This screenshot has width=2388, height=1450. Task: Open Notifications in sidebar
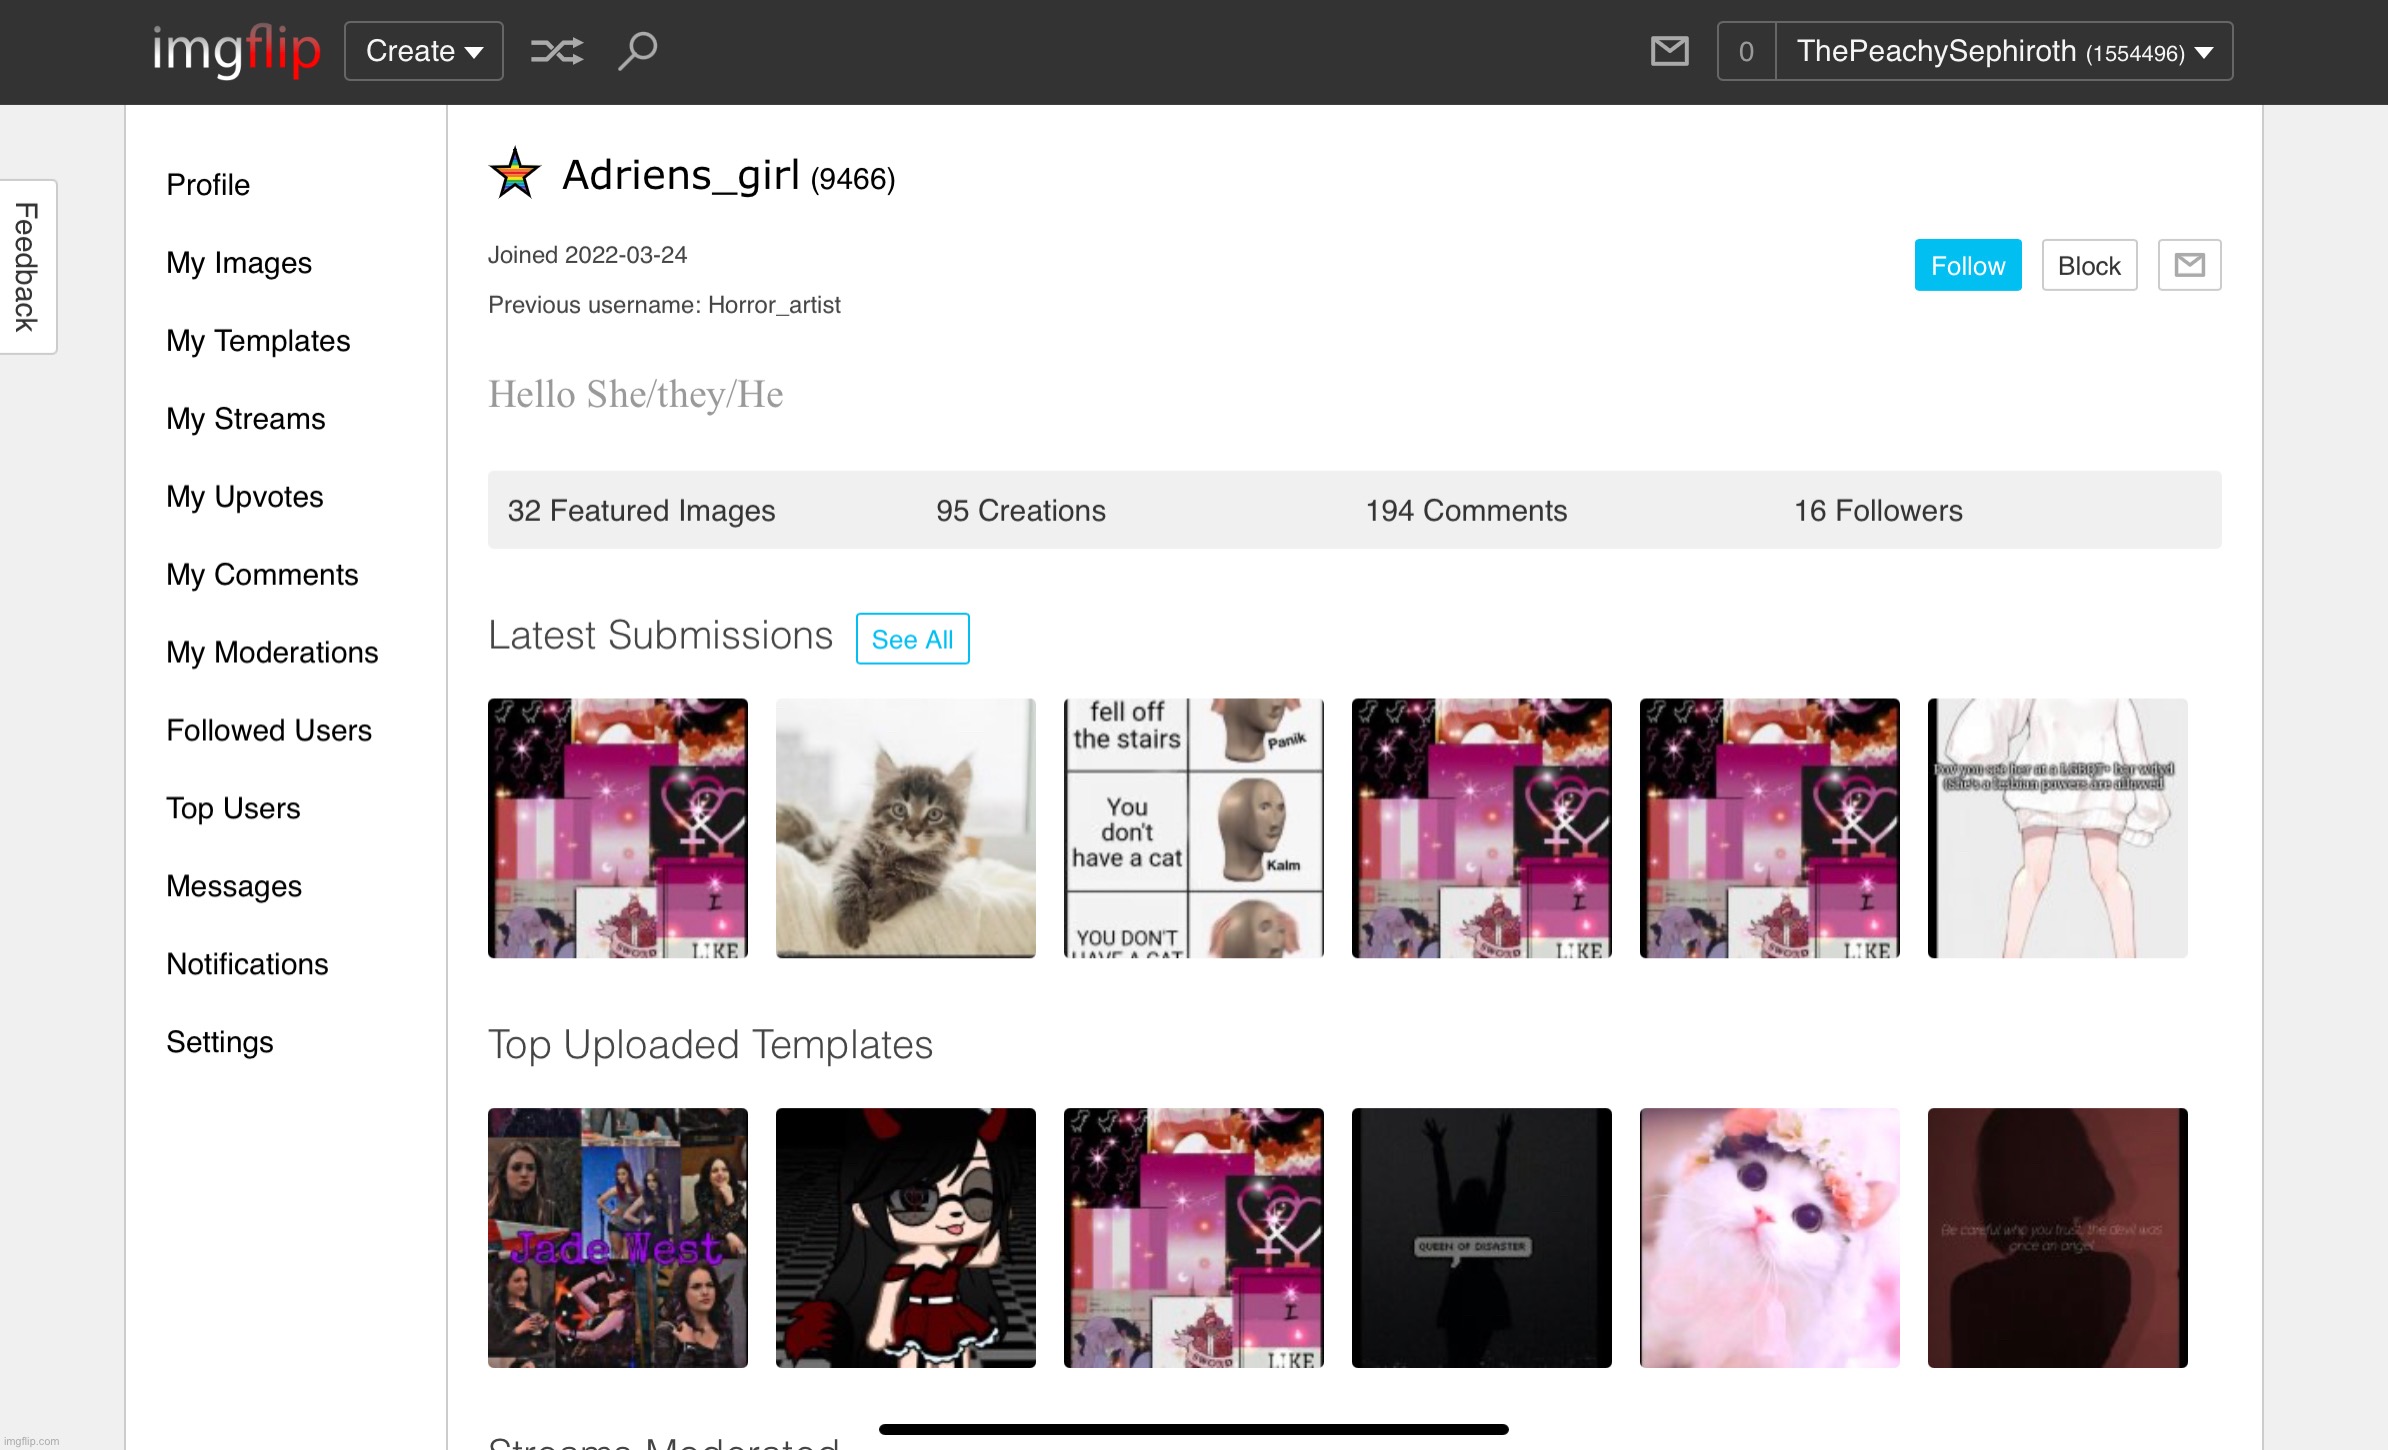click(x=247, y=965)
